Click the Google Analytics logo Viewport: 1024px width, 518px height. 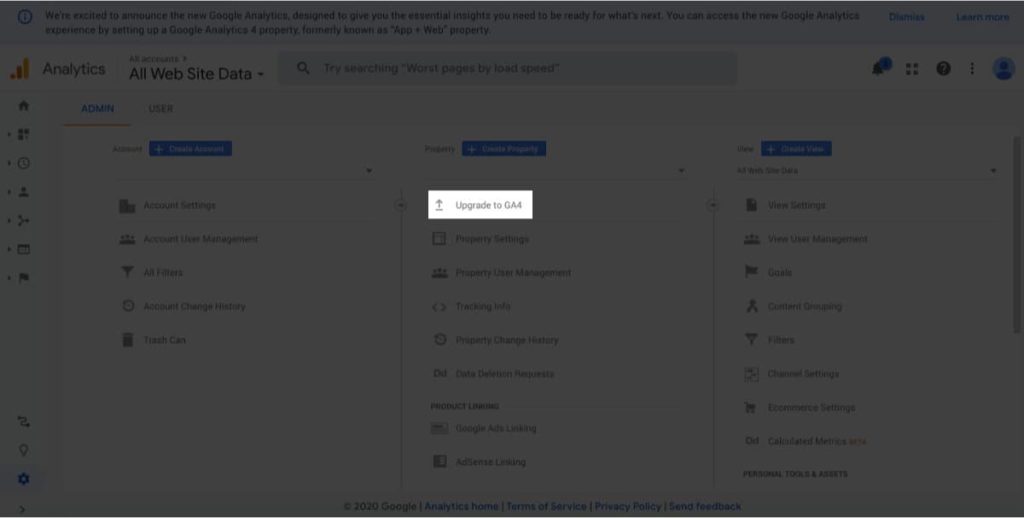pos(20,69)
